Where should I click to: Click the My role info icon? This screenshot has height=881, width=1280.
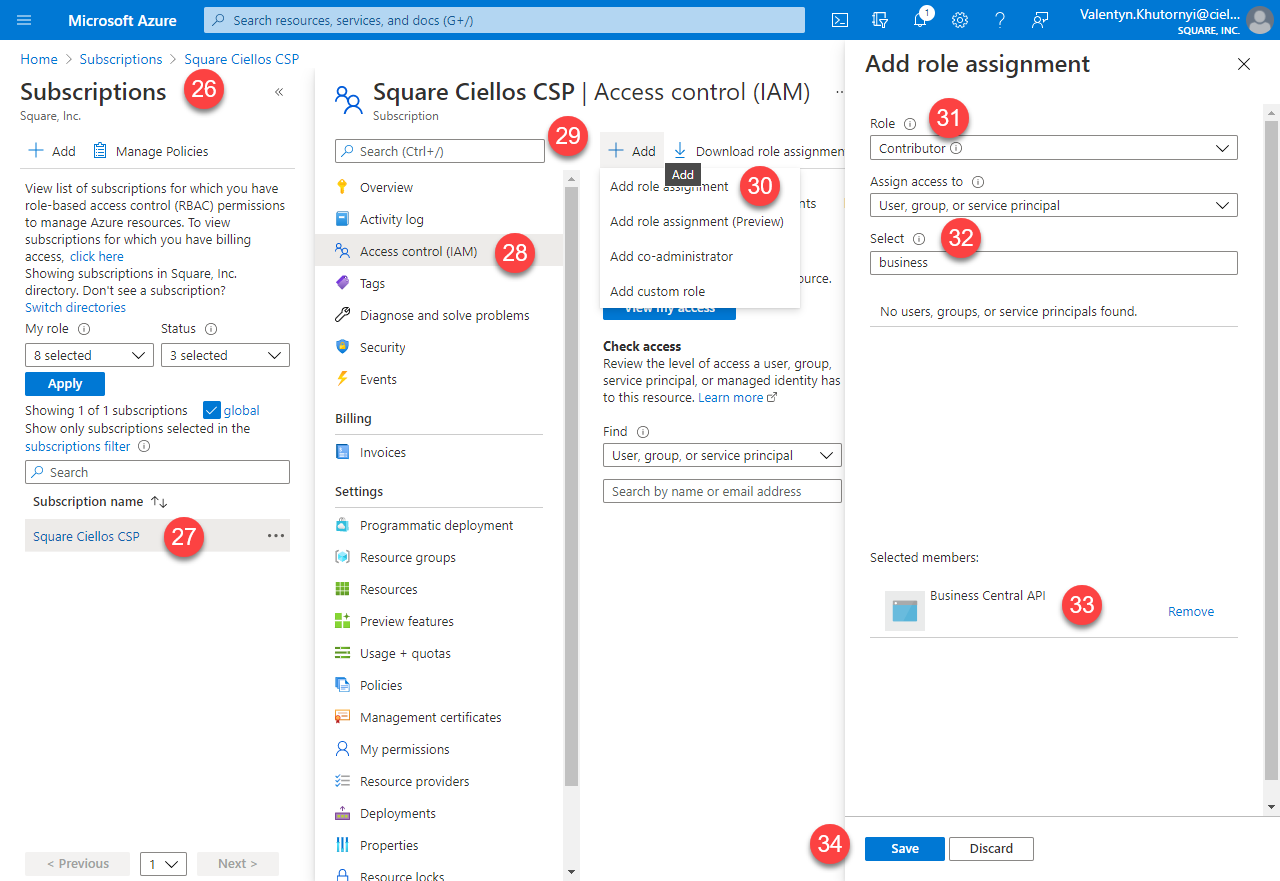[84, 329]
